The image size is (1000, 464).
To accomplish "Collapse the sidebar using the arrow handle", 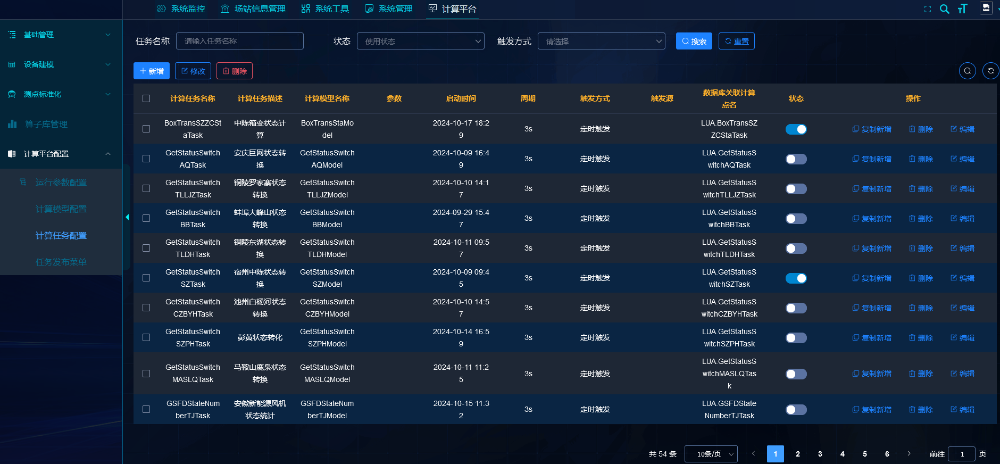I will click(127, 217).
